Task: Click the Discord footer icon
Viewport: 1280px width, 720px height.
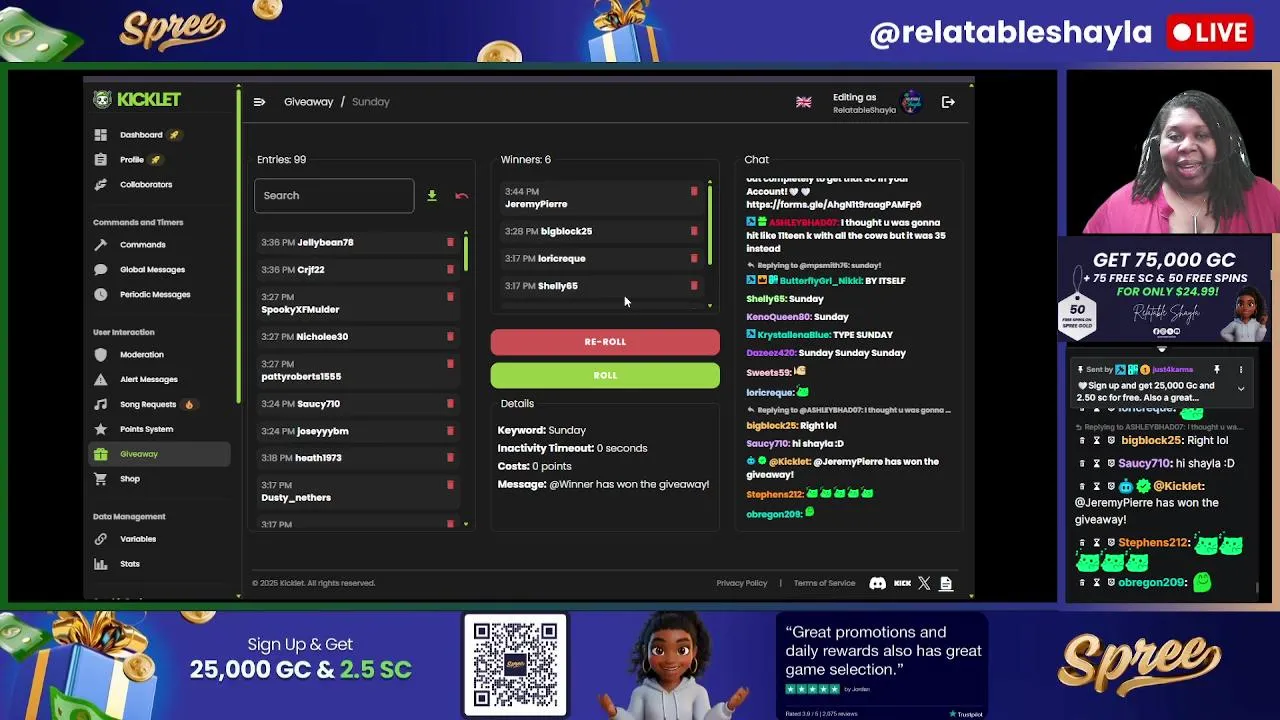Action: [877, 583]
